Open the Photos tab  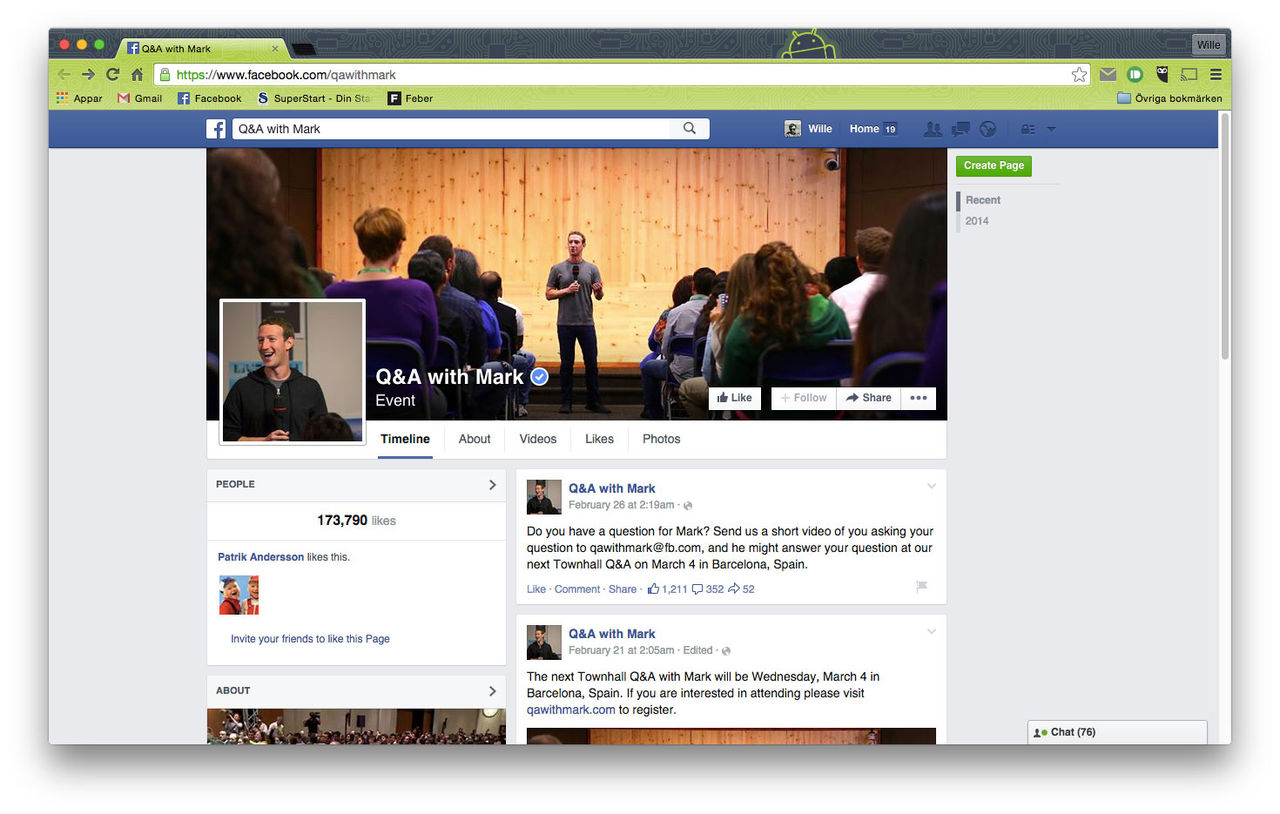pos(661,439)
